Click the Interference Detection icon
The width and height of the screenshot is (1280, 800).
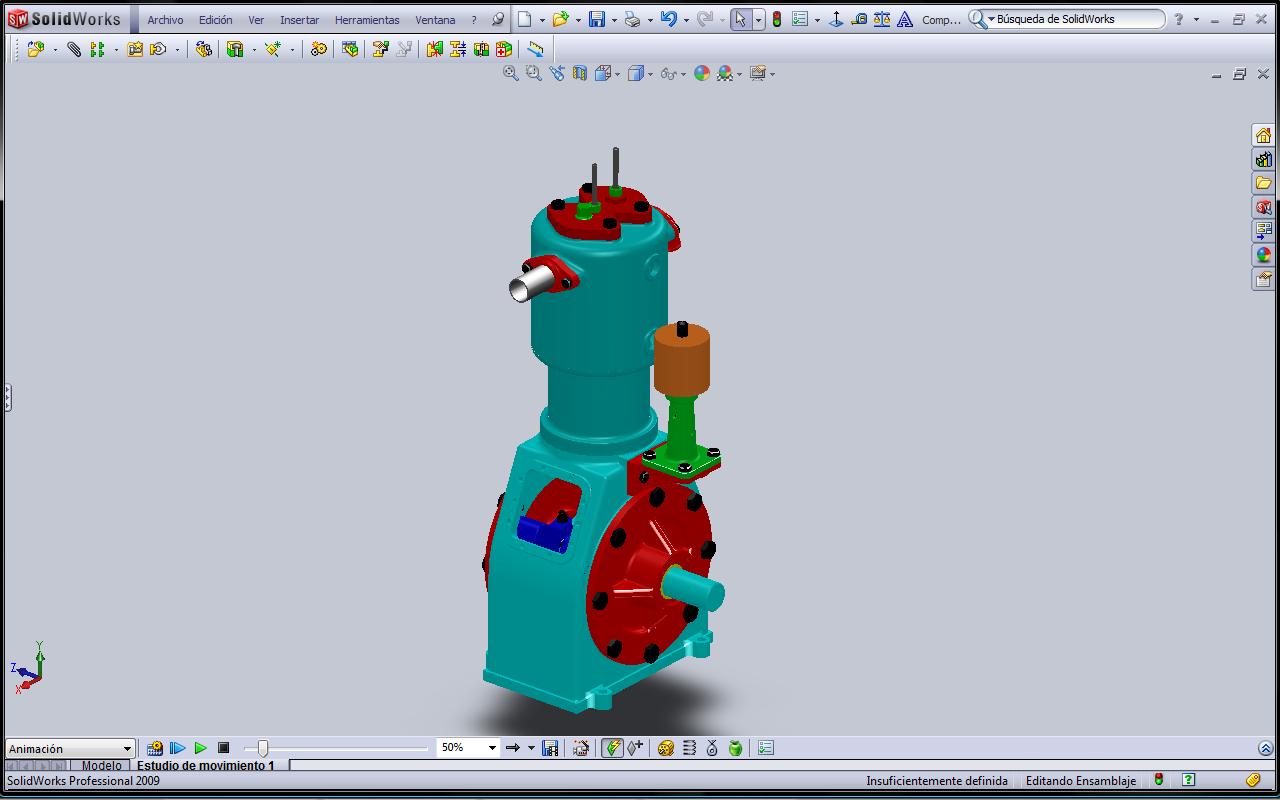[434, 49]
